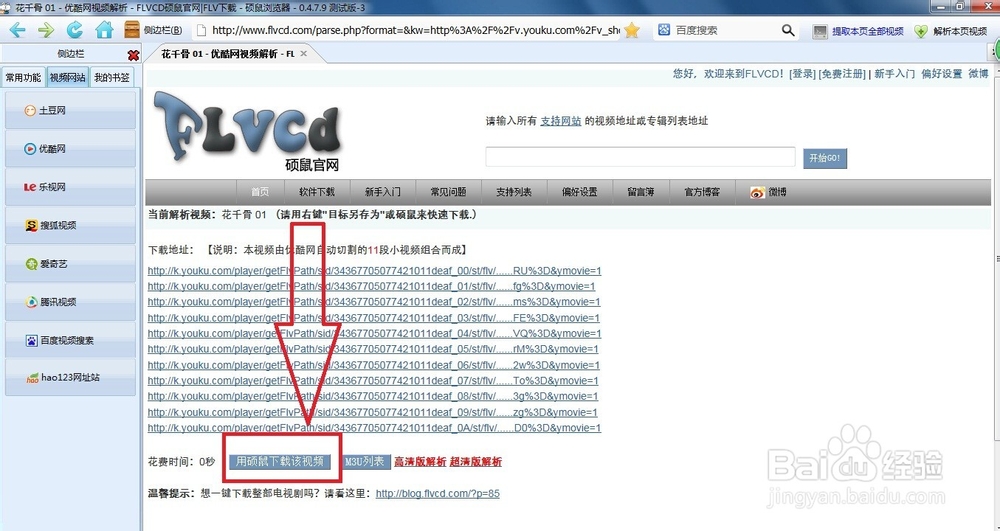Image resolution: width=1000 pixels, height=531 pixels.
Task: Open download link ending FE%3D&ymovie=1
Action: pos(374,317)
